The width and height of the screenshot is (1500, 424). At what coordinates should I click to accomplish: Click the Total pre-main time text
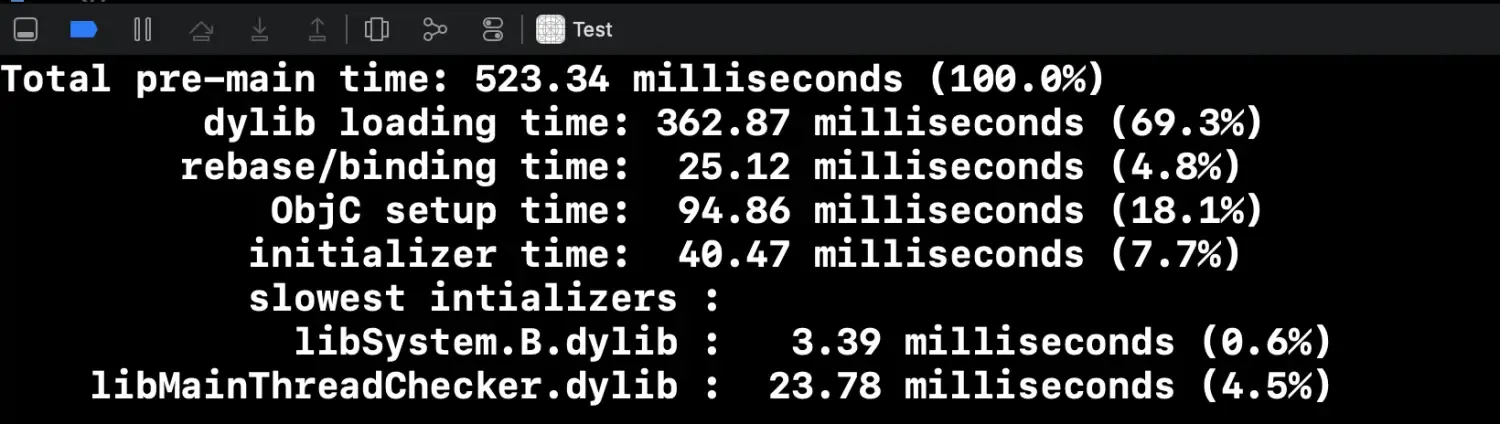coord(226,79)
